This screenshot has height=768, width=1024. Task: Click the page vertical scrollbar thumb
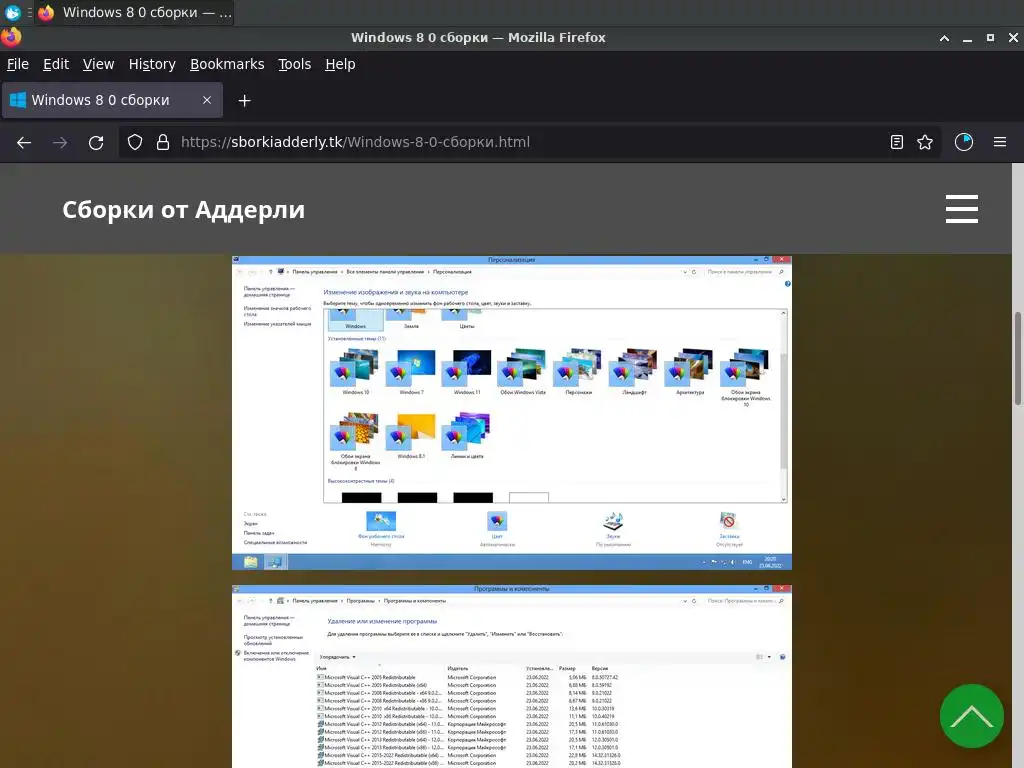pyautogui.click(x=1017, y=359)
